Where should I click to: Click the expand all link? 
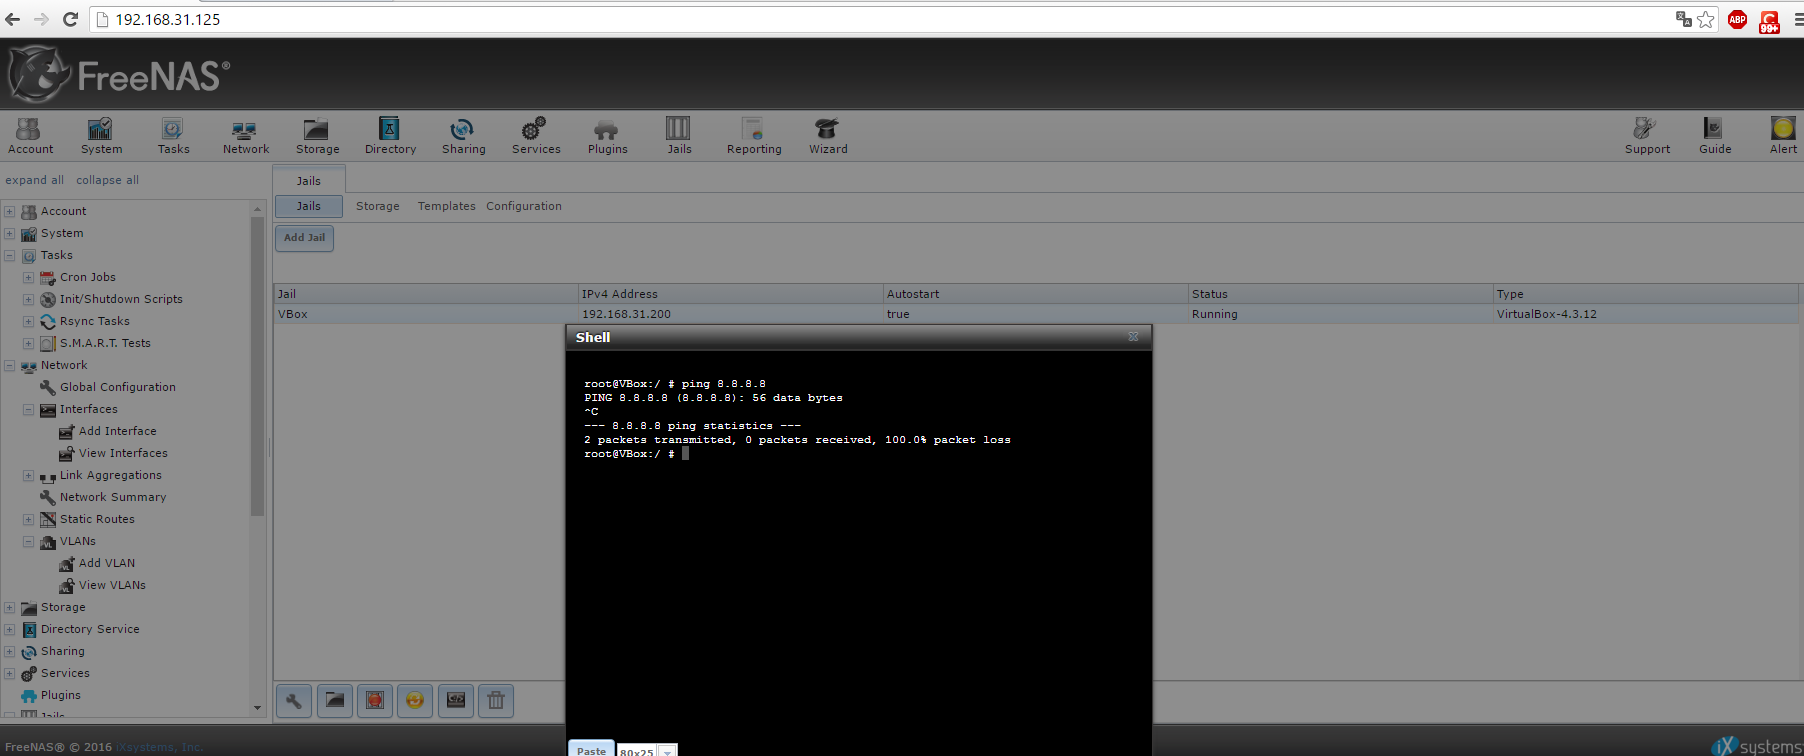tap(34, 180)
